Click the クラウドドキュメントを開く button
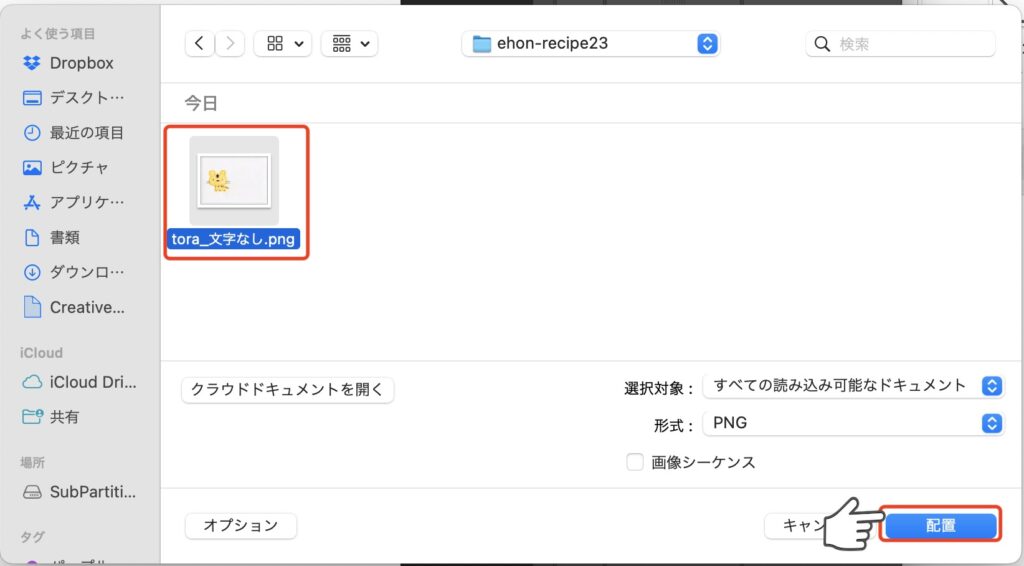Screen dimensions: 1024x566 pyautogui.click(x=288, y=390)
